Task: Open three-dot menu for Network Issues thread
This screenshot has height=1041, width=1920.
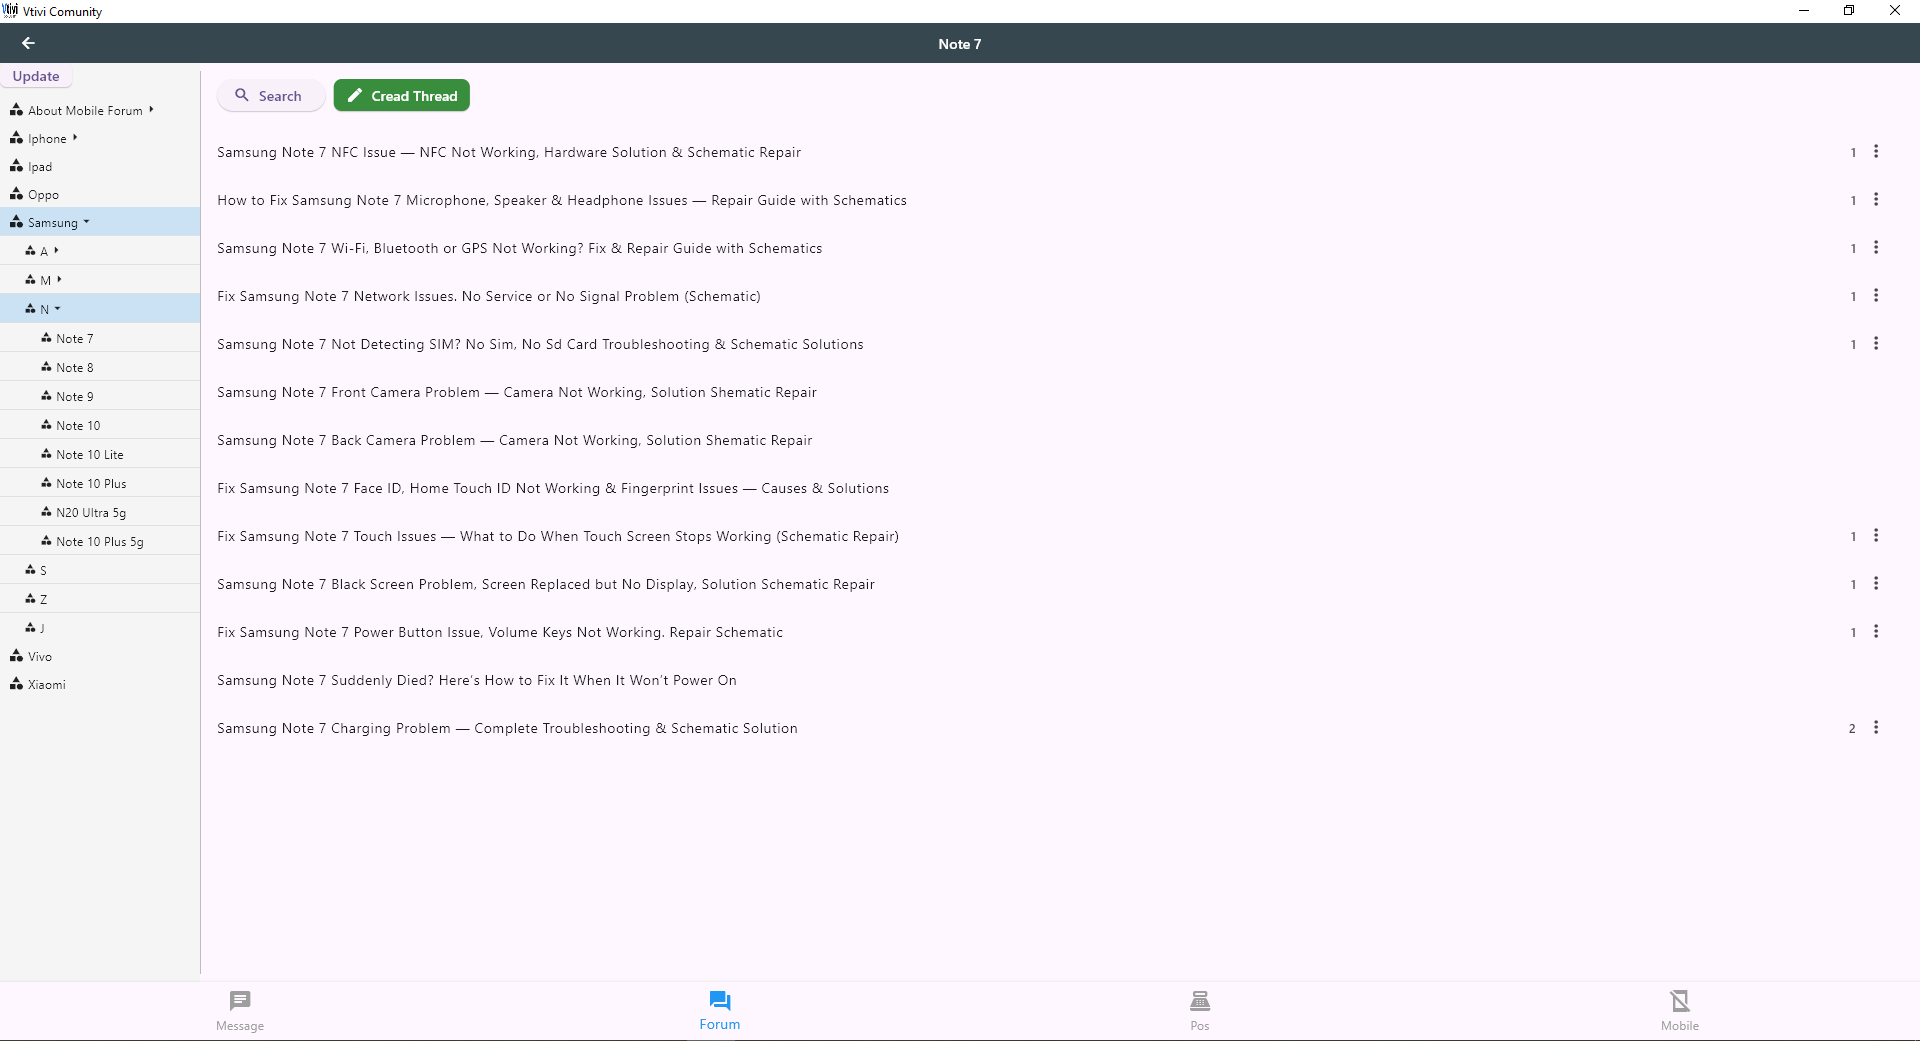Action: coord(1876,296)
